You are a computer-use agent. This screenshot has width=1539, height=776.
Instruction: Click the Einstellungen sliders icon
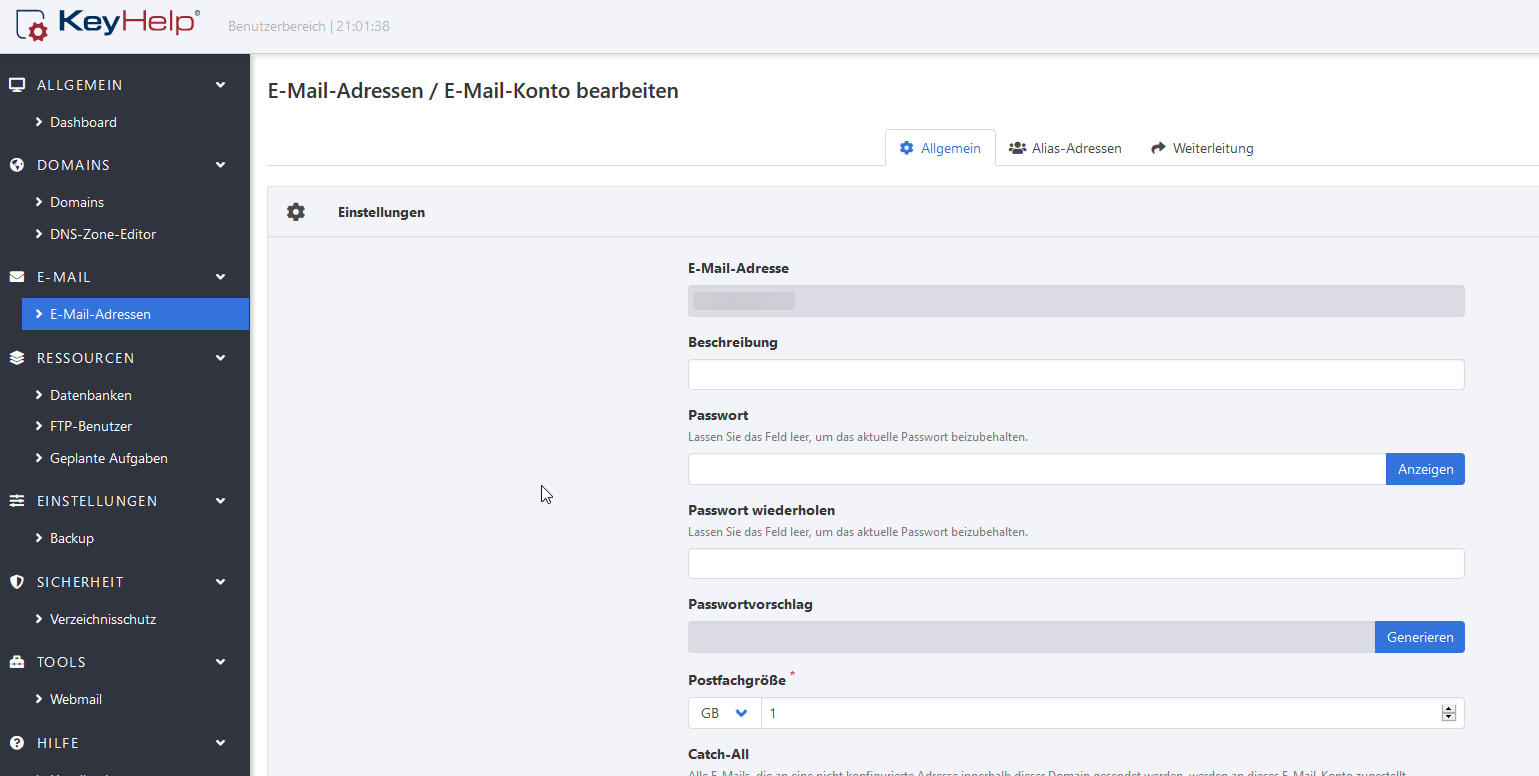(x=17, y=501)
